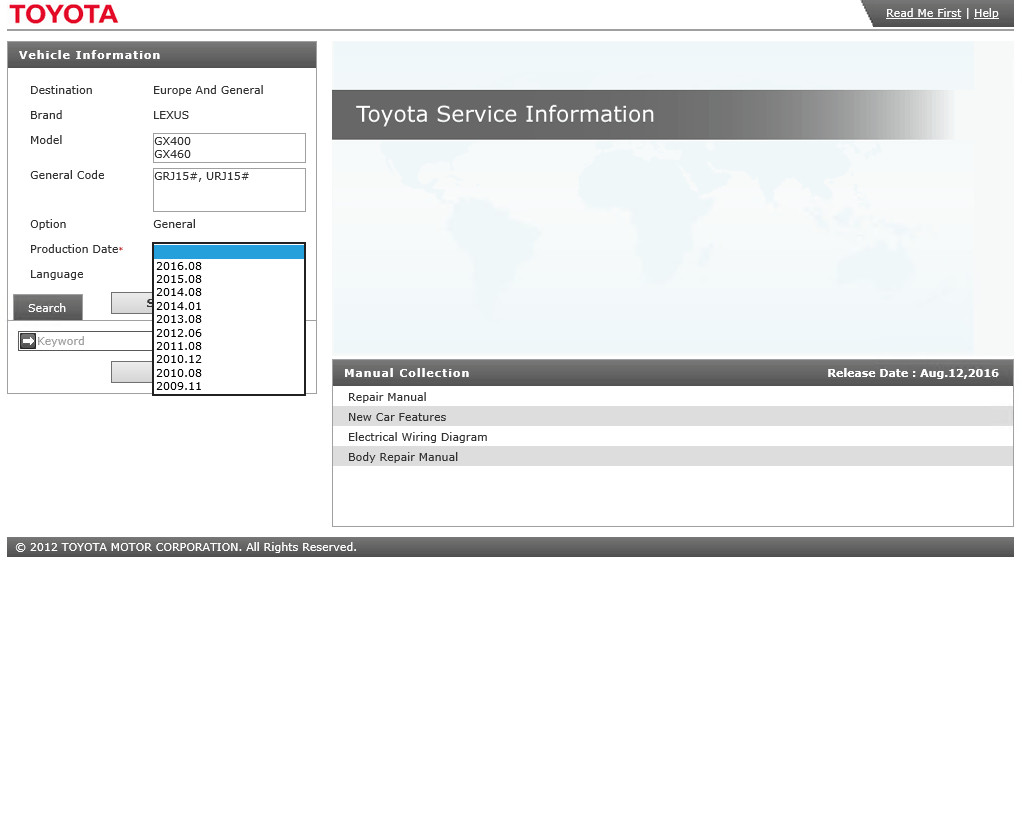
Task: Click the General Code box showing GRJ15#, URJ15#
Action: click(x=229, y=190)
